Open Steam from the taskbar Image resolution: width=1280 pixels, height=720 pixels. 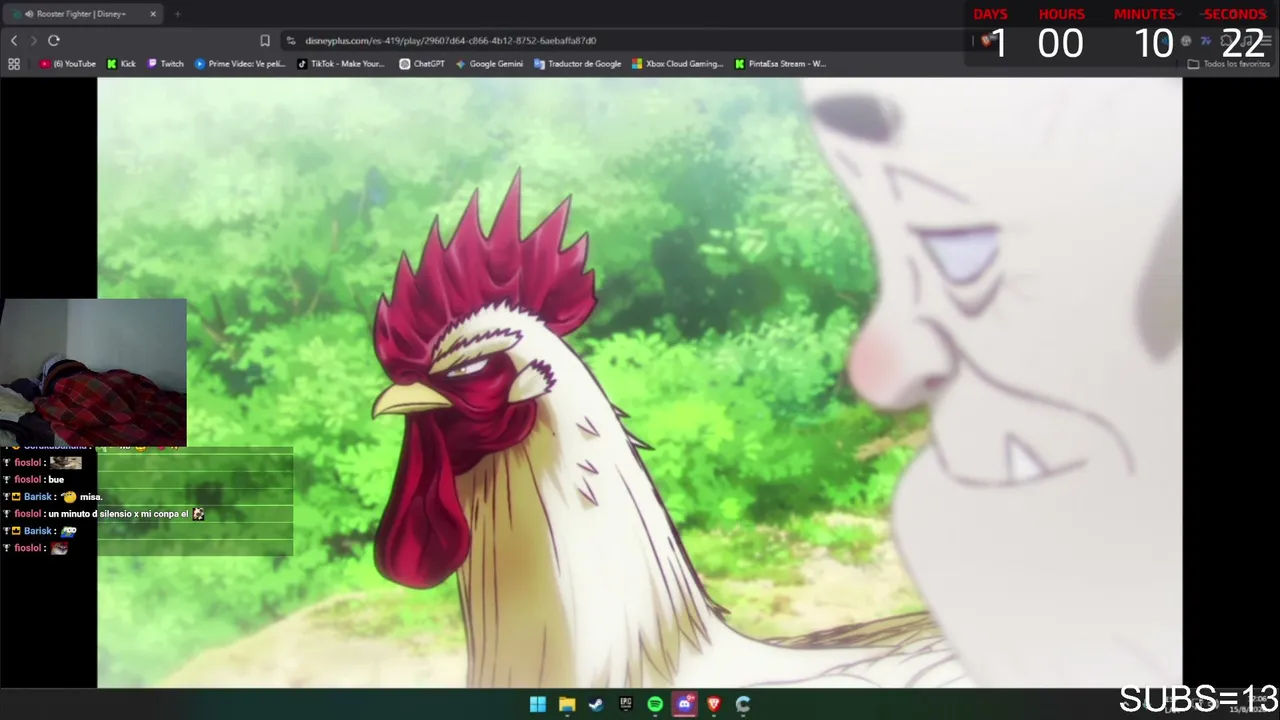click(596, 704)
